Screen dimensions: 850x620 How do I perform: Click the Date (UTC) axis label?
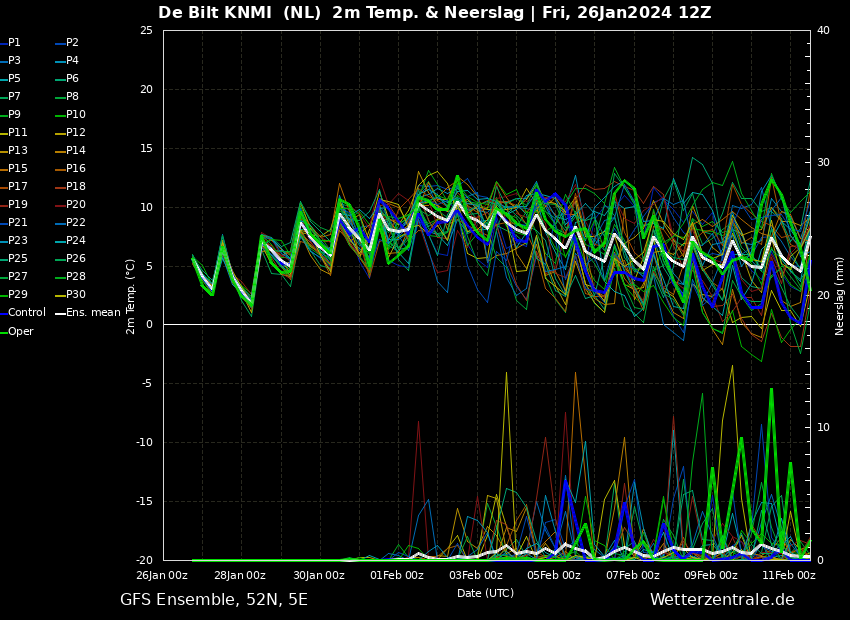coord(485,593)
